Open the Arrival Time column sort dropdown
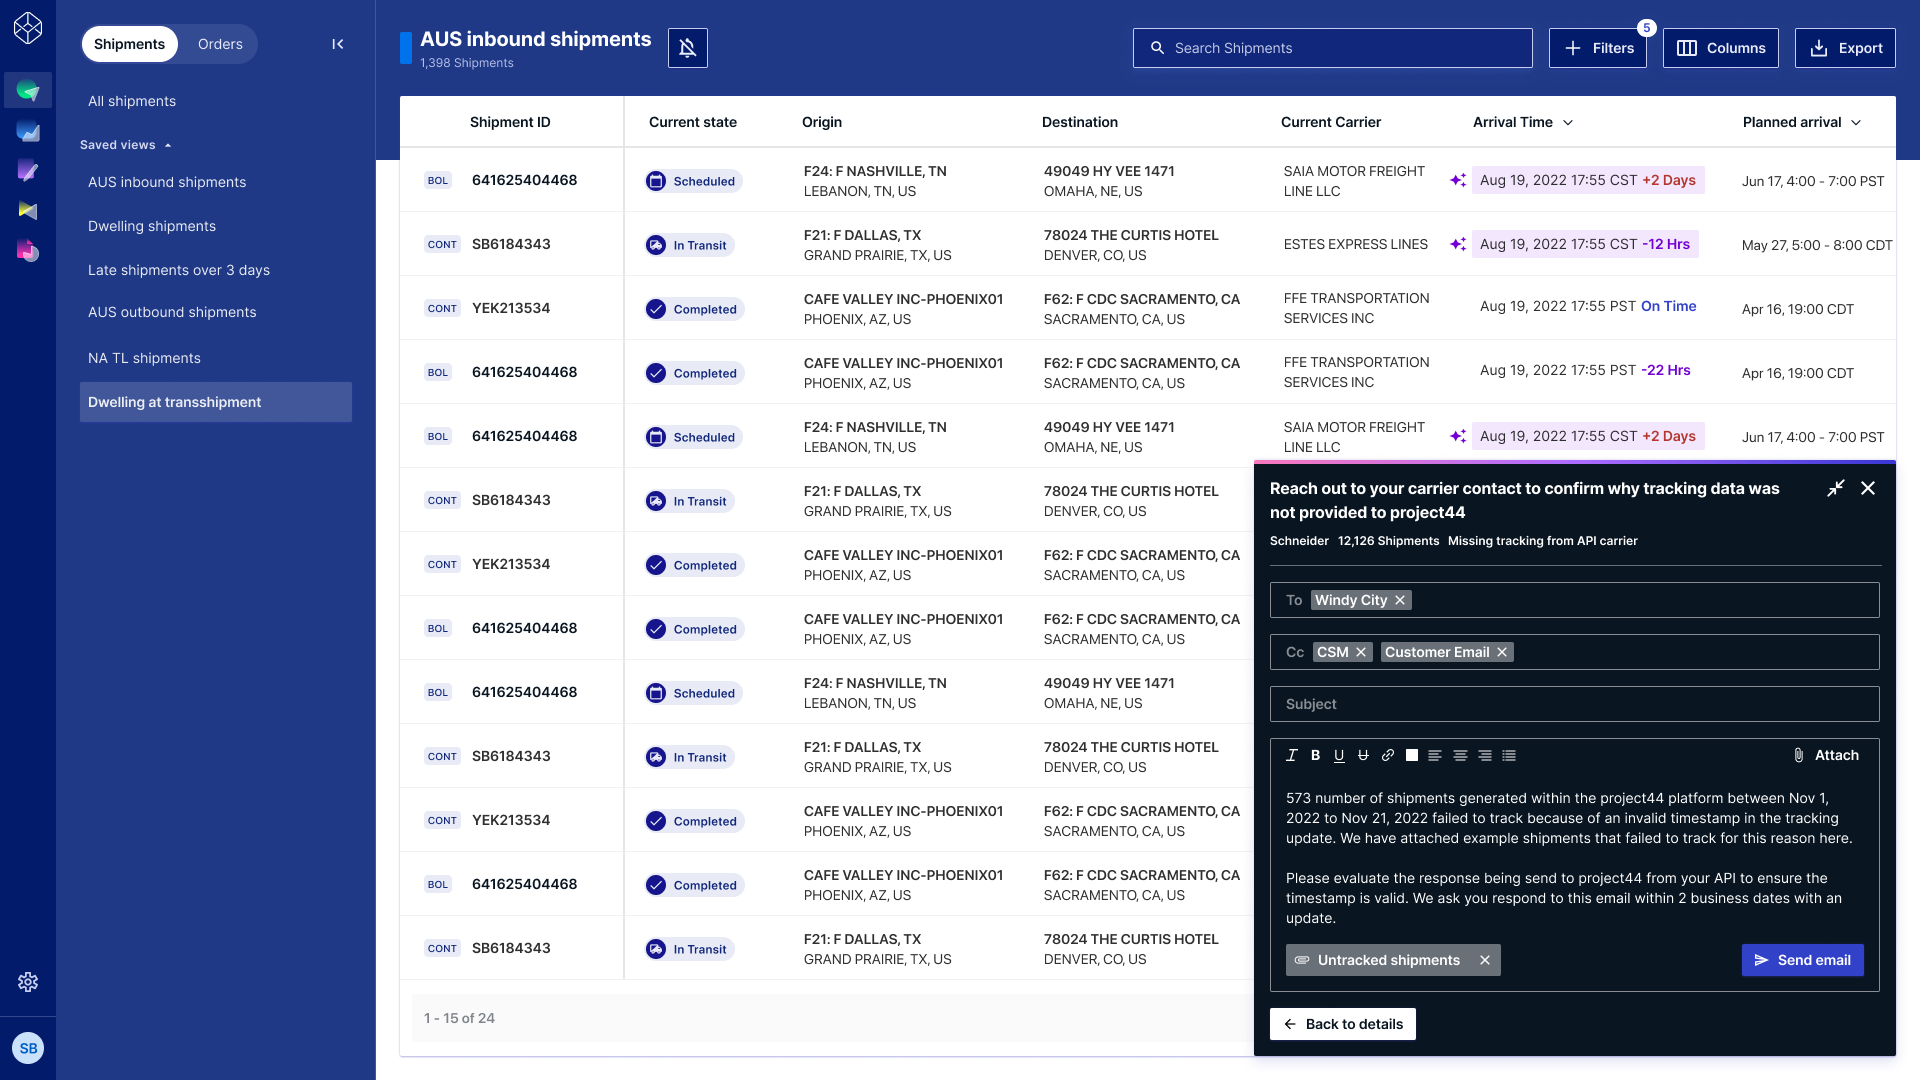This screenshot has width=1920, height=1080. (1568, 122)
